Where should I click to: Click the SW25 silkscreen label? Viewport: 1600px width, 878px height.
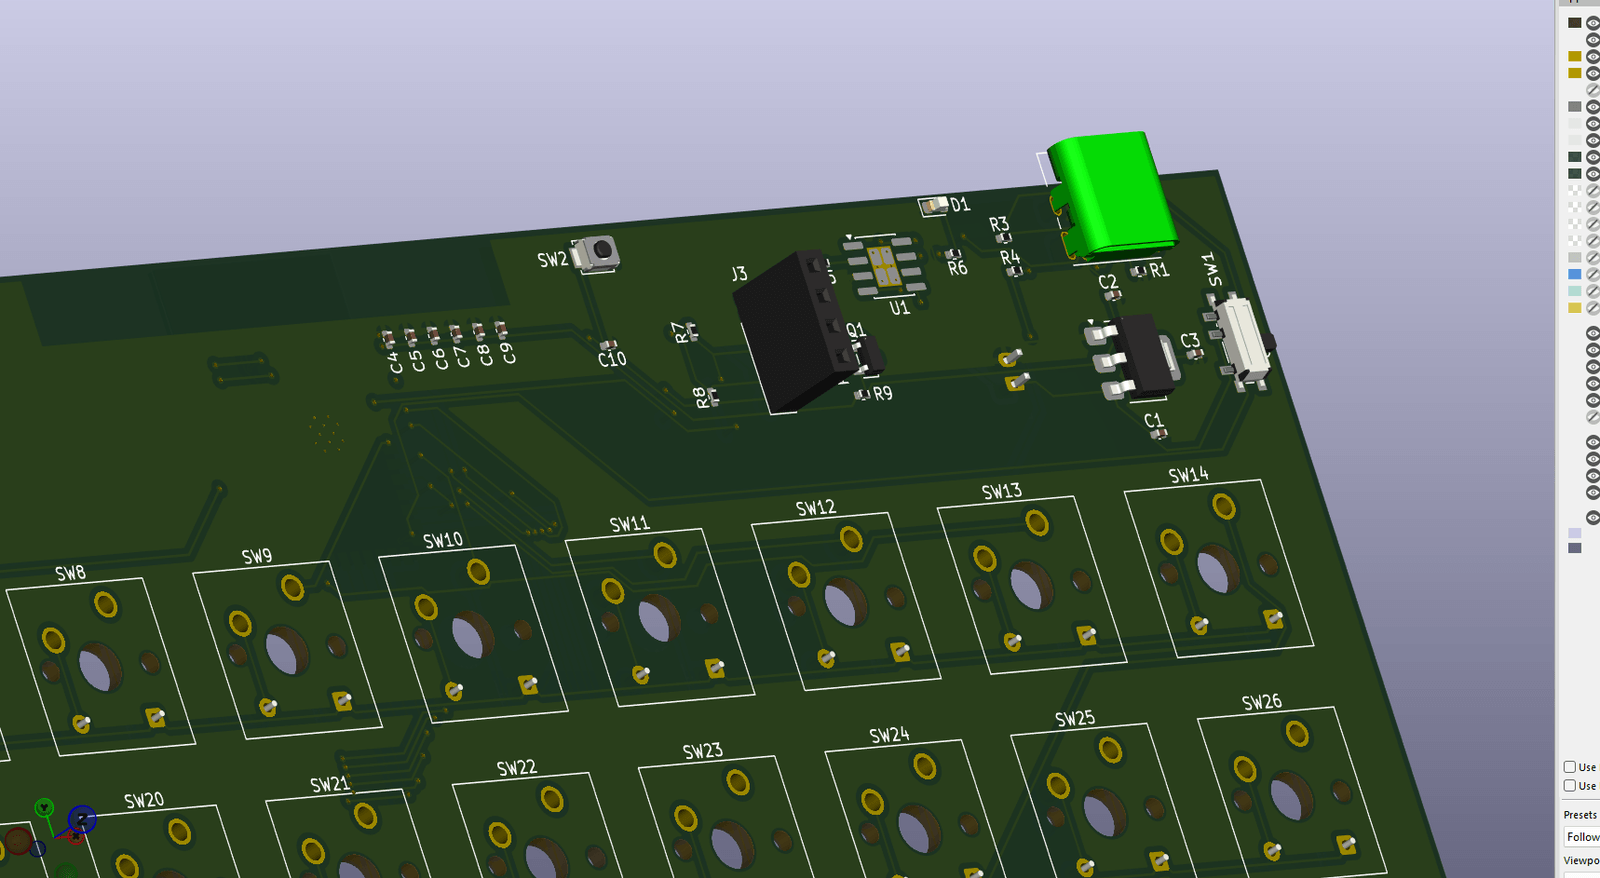click(x=1075, y=718)
